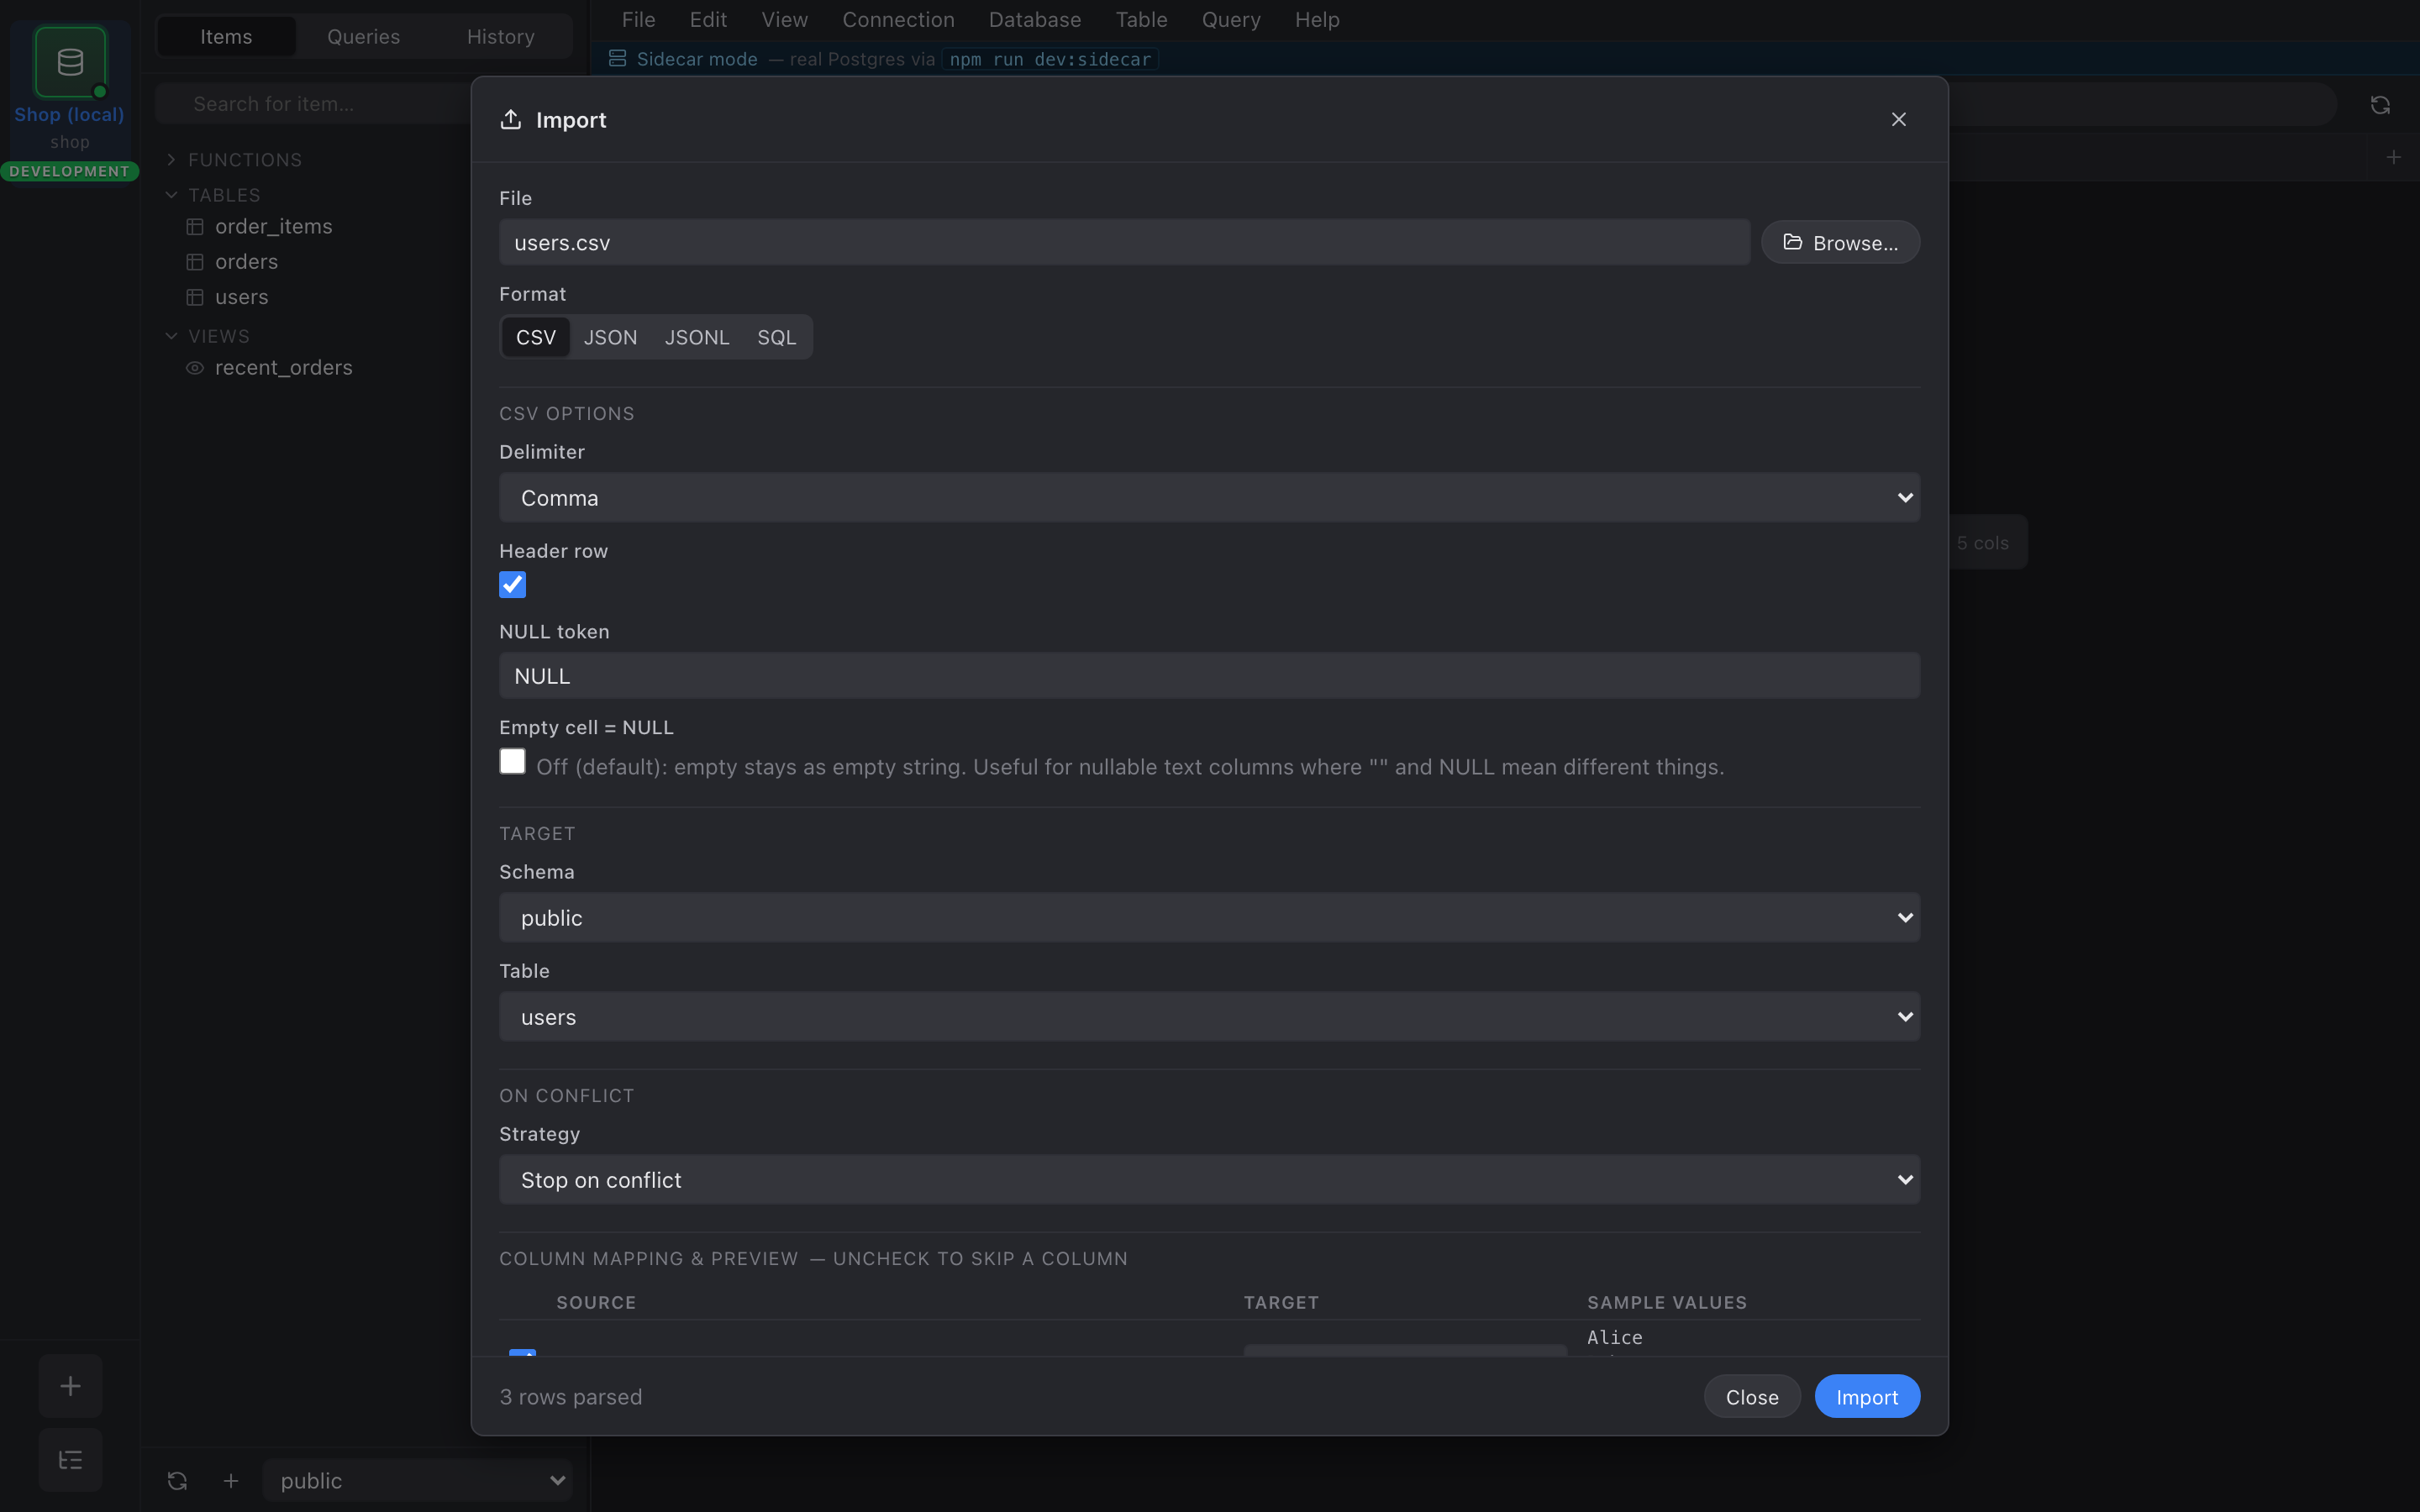
Task: Refresh the schema items at sidebar bottom
Action: coord(177,1481)
